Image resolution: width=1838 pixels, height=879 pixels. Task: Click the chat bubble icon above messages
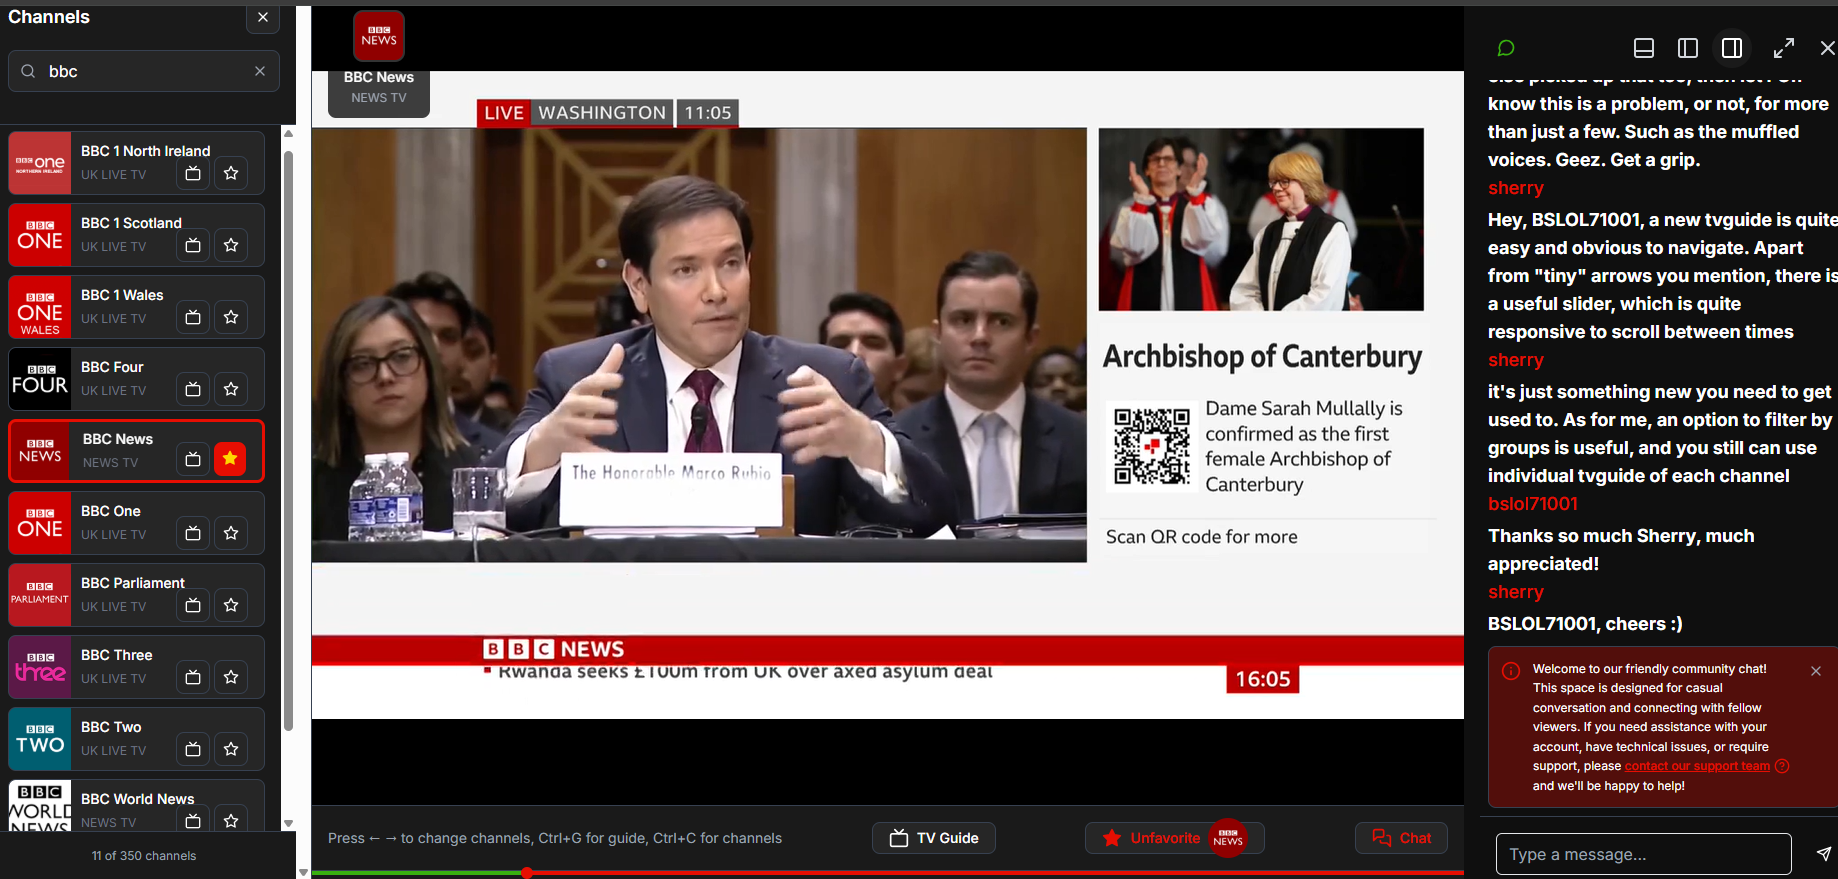tap(1505, 48)
